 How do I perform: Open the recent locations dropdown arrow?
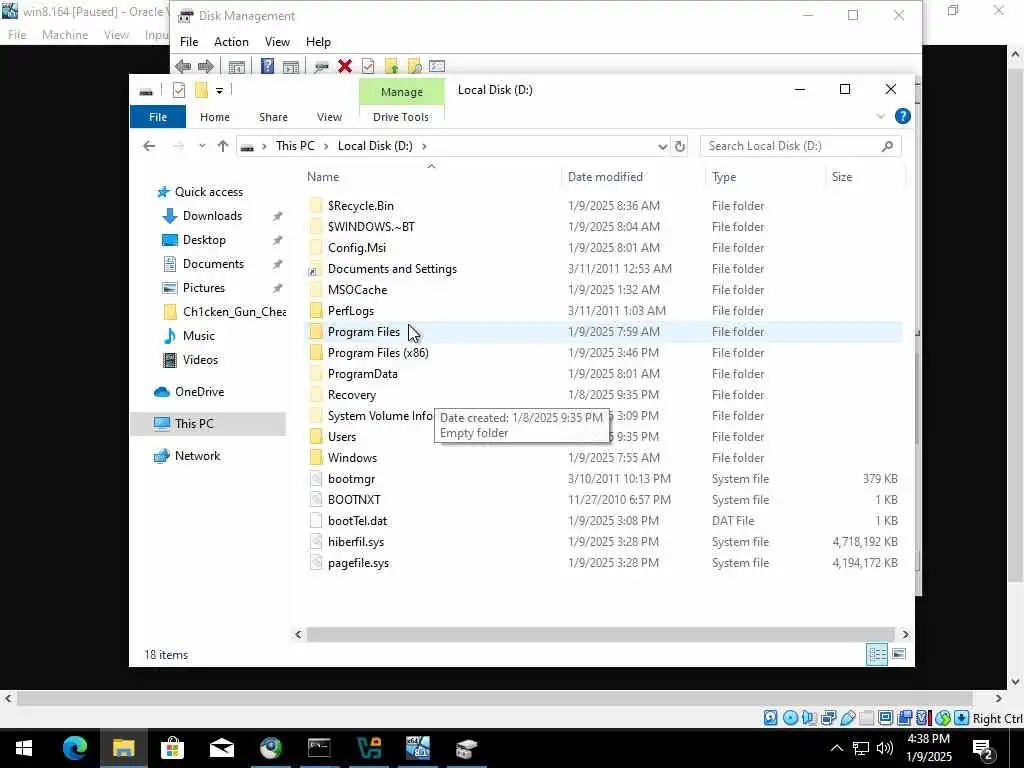coord(202,146)
